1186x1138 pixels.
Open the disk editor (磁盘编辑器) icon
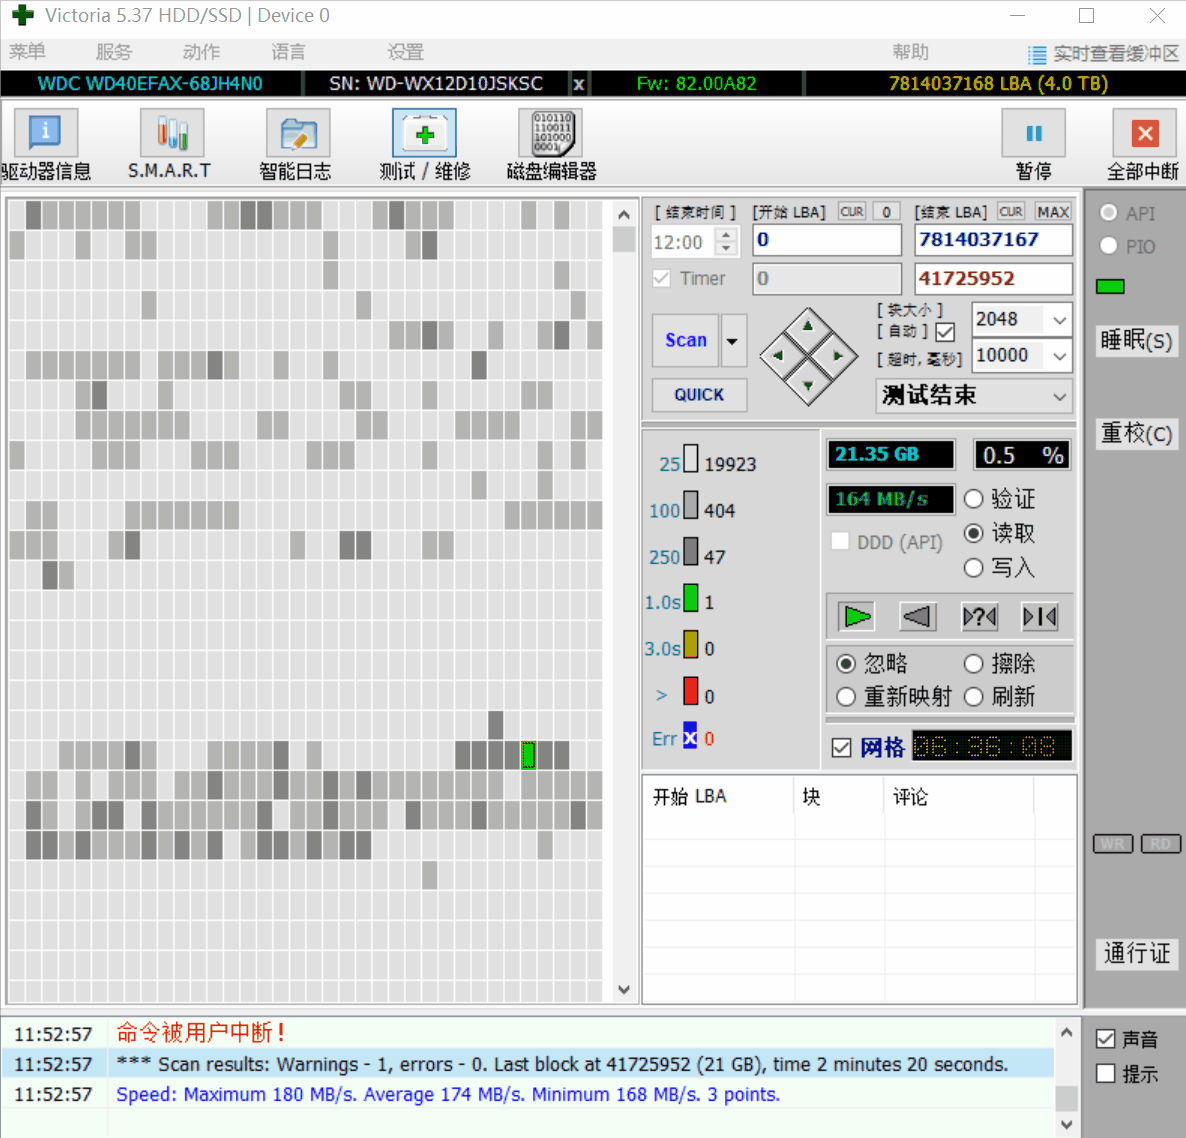pos(551,134)
